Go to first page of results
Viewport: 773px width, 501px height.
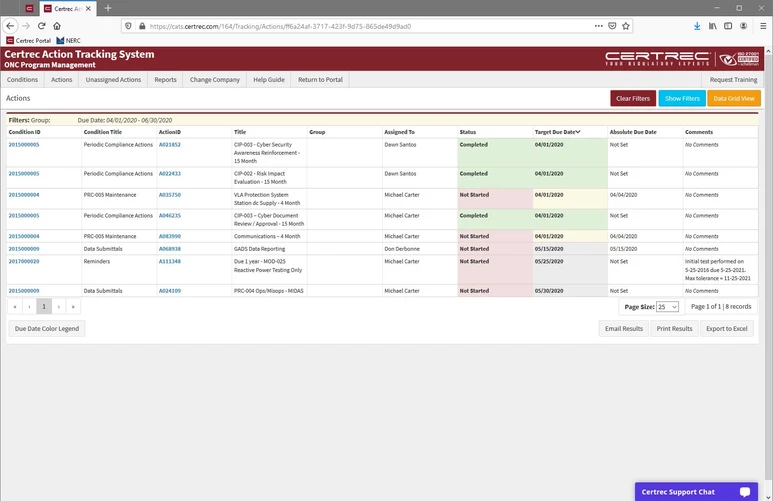(x=15, y=307)
